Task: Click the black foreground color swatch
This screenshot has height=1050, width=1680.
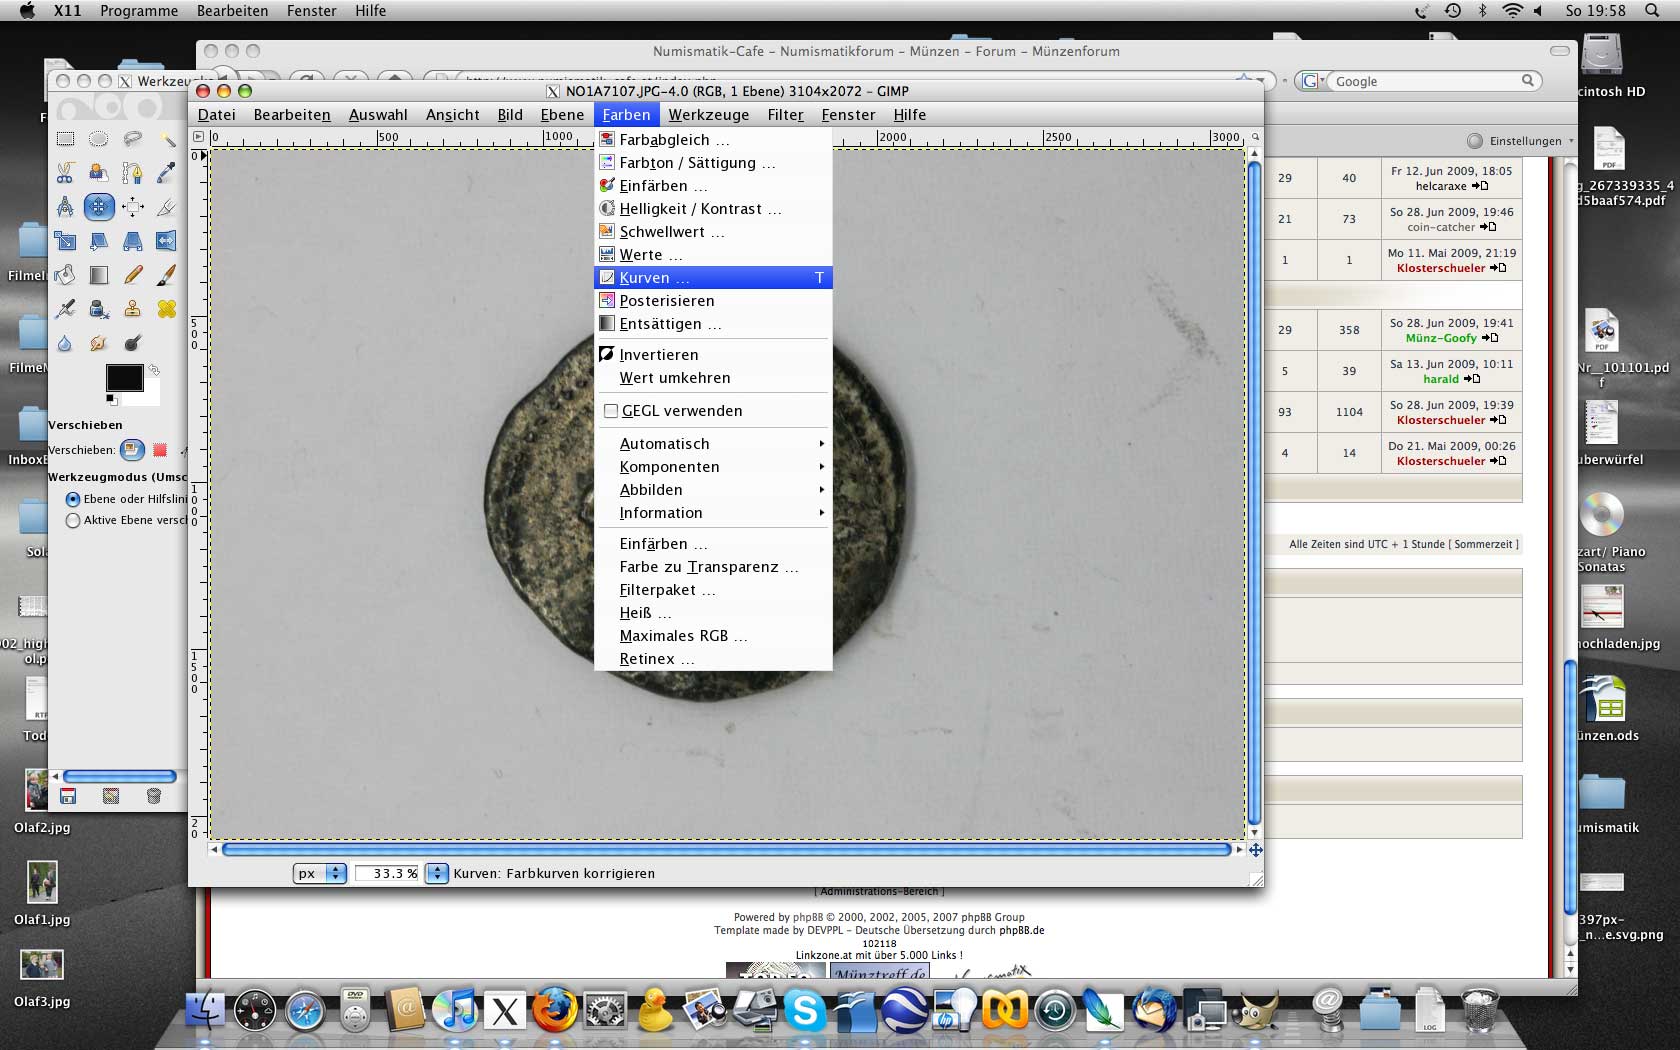Action: [123, 378]
